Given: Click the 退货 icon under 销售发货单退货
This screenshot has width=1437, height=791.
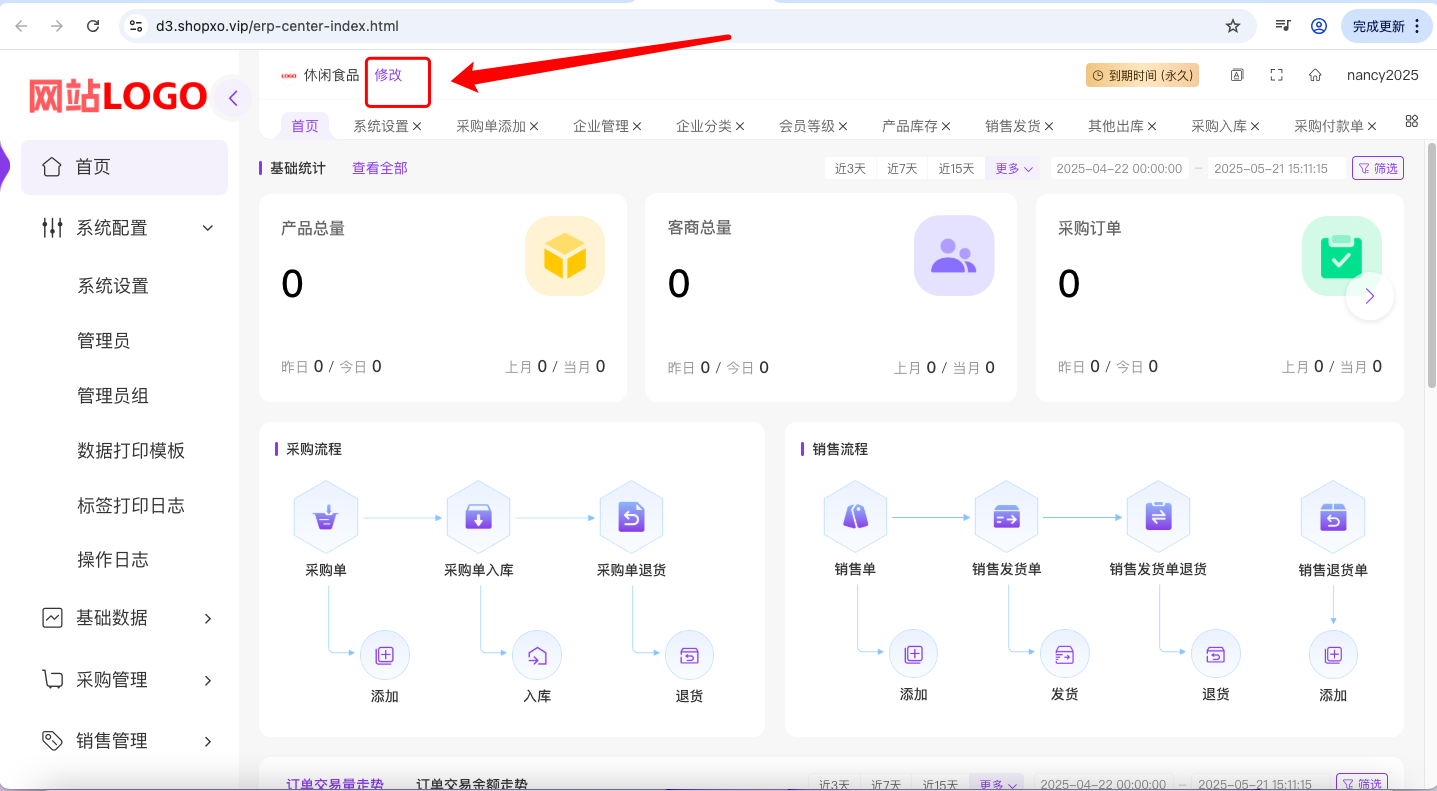Looking at the screenshot, I should [x=1216, y=655].
